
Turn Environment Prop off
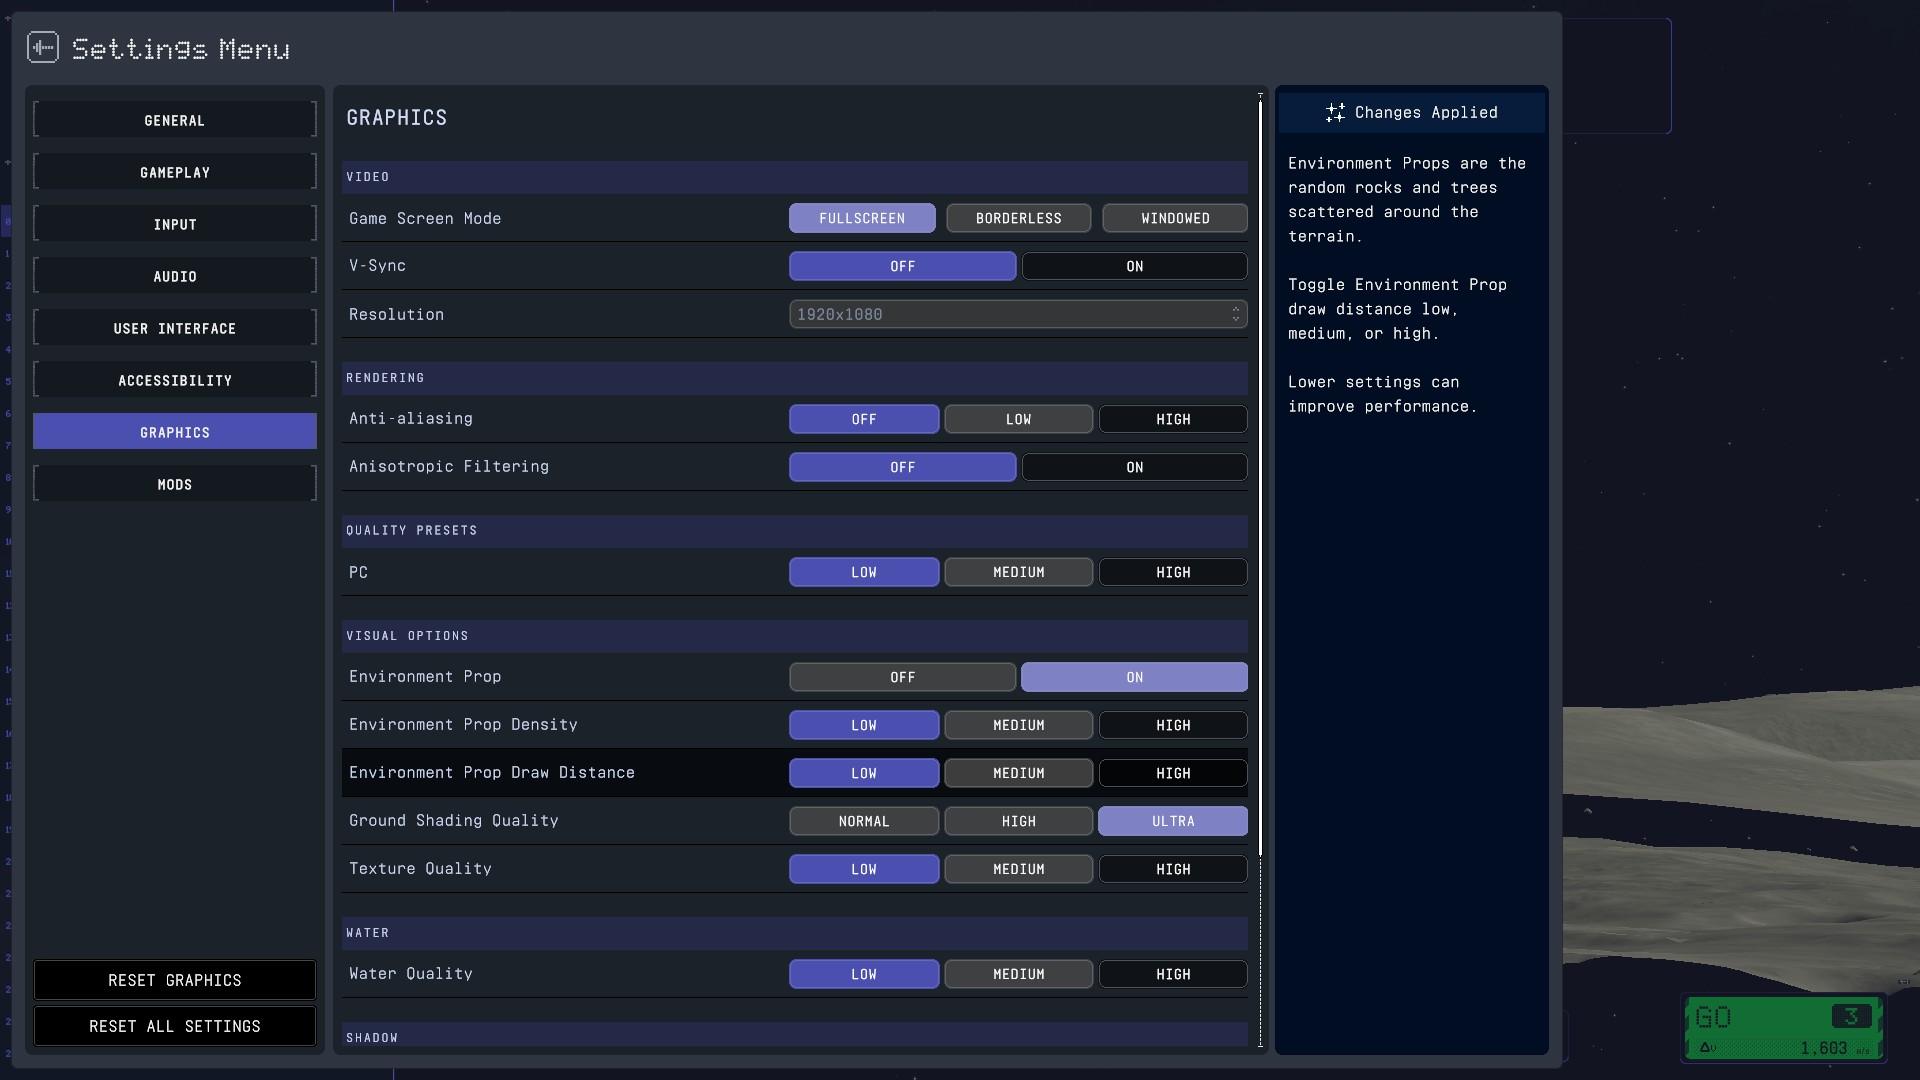point(902,677)
